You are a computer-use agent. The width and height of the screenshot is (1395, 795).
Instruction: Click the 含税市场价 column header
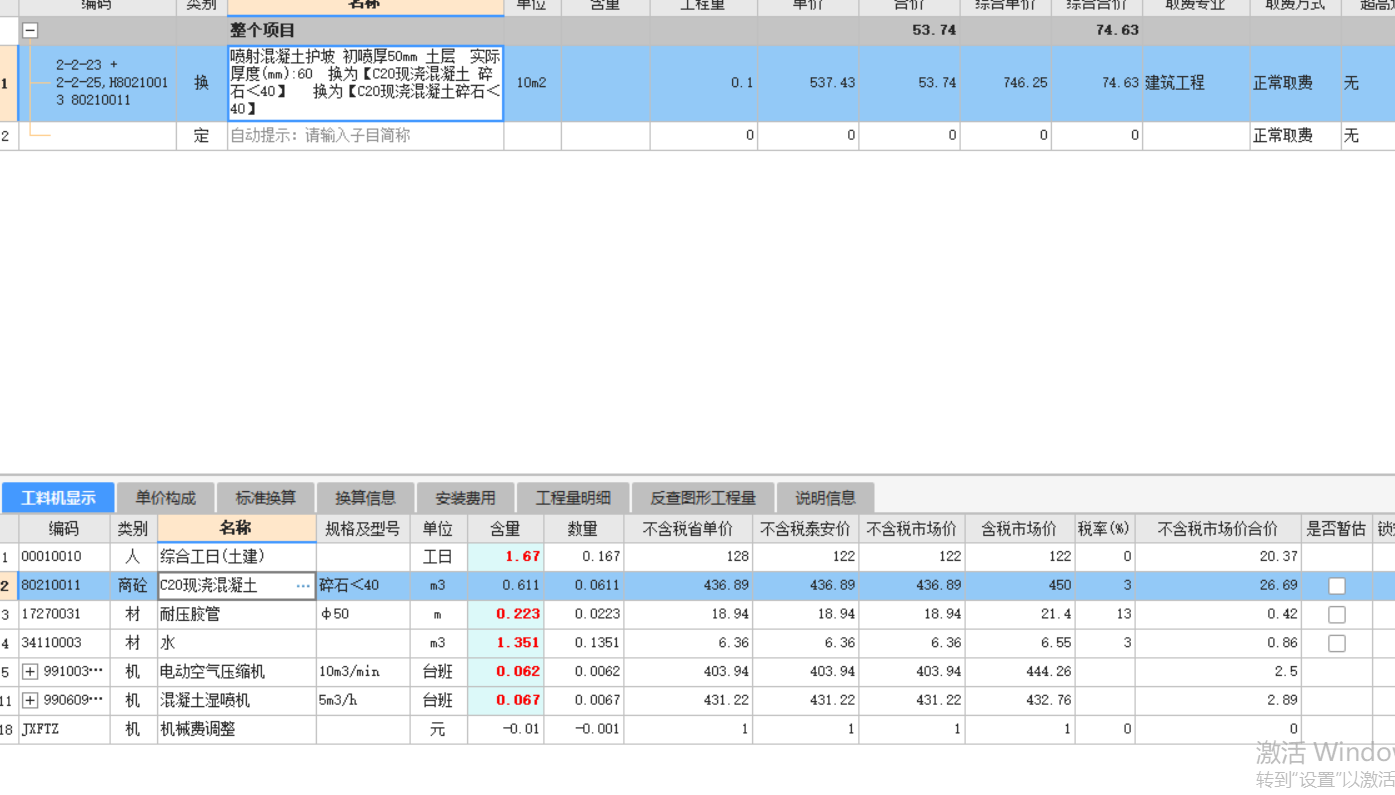[1019, 528]
